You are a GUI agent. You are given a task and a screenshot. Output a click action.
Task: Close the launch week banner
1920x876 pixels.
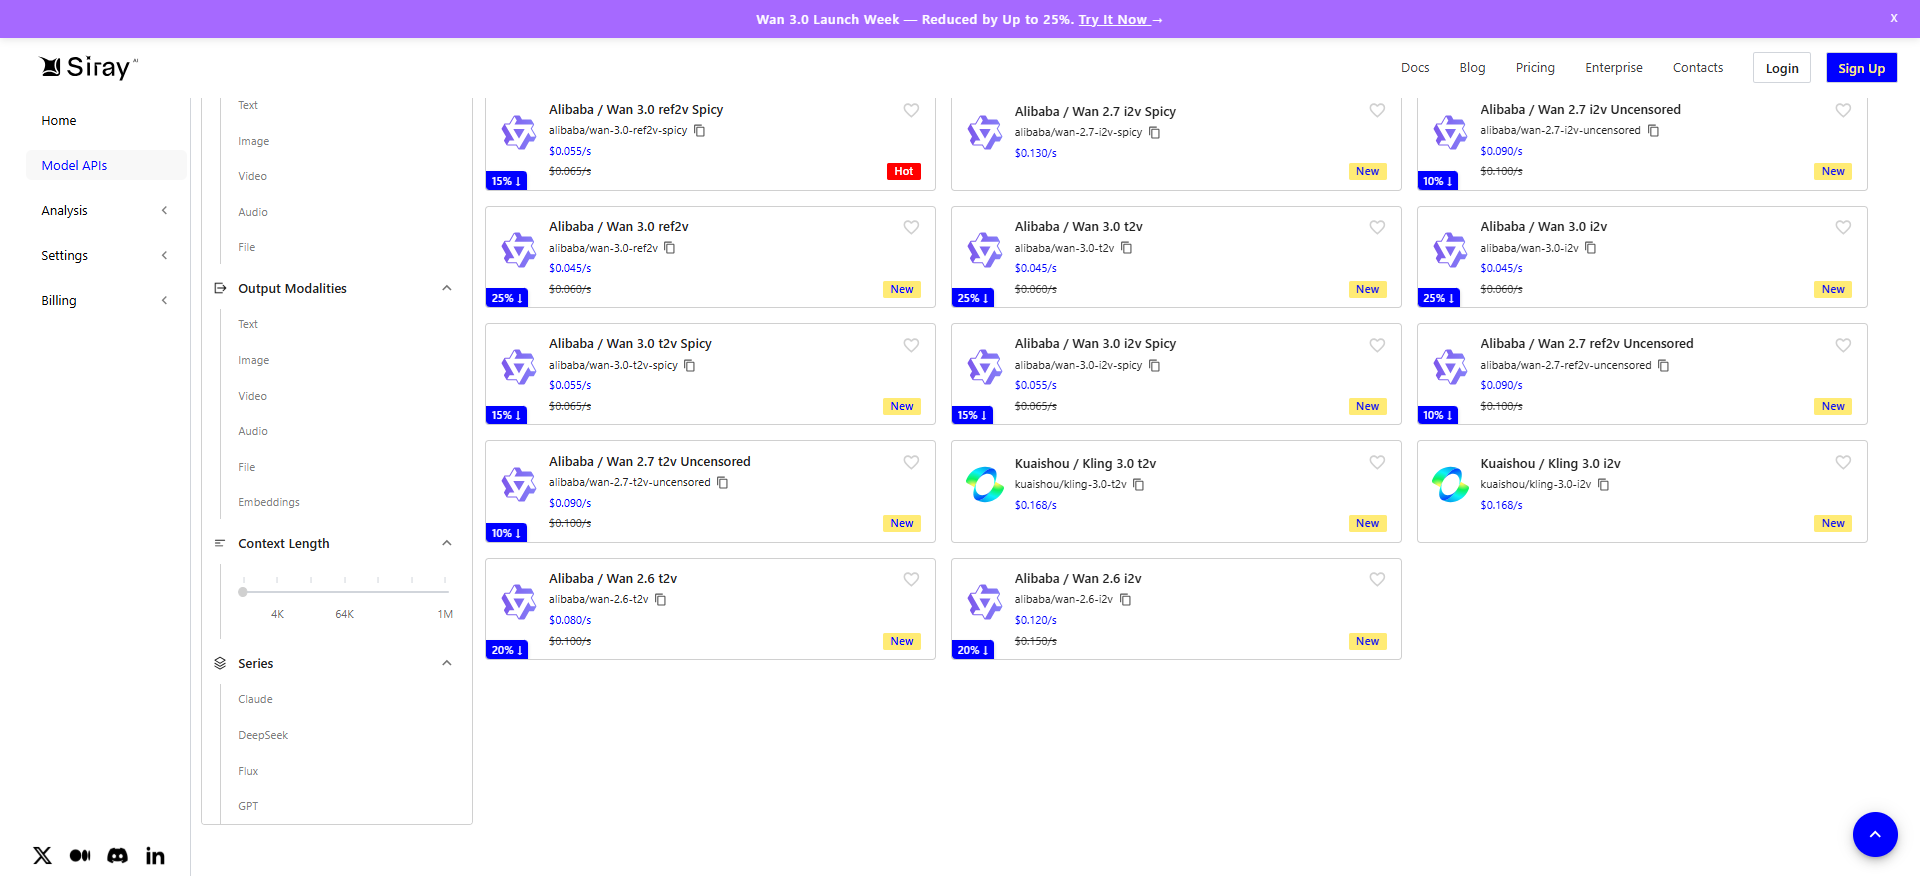(x=1893, y=18)
